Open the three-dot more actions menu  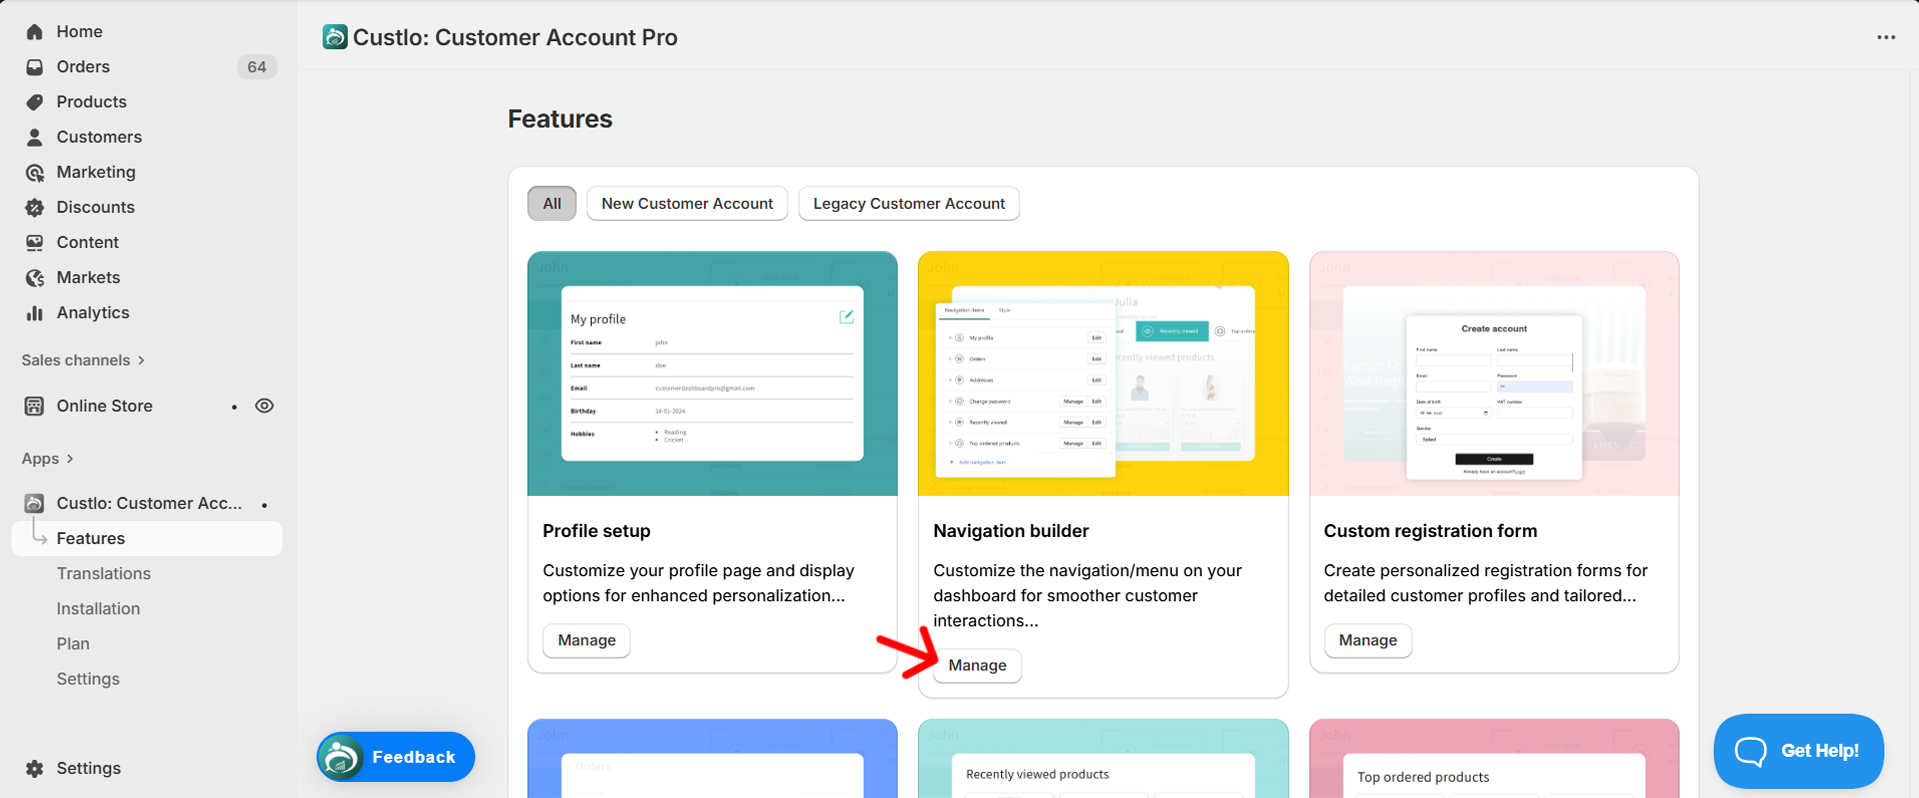click(1886, 37)
